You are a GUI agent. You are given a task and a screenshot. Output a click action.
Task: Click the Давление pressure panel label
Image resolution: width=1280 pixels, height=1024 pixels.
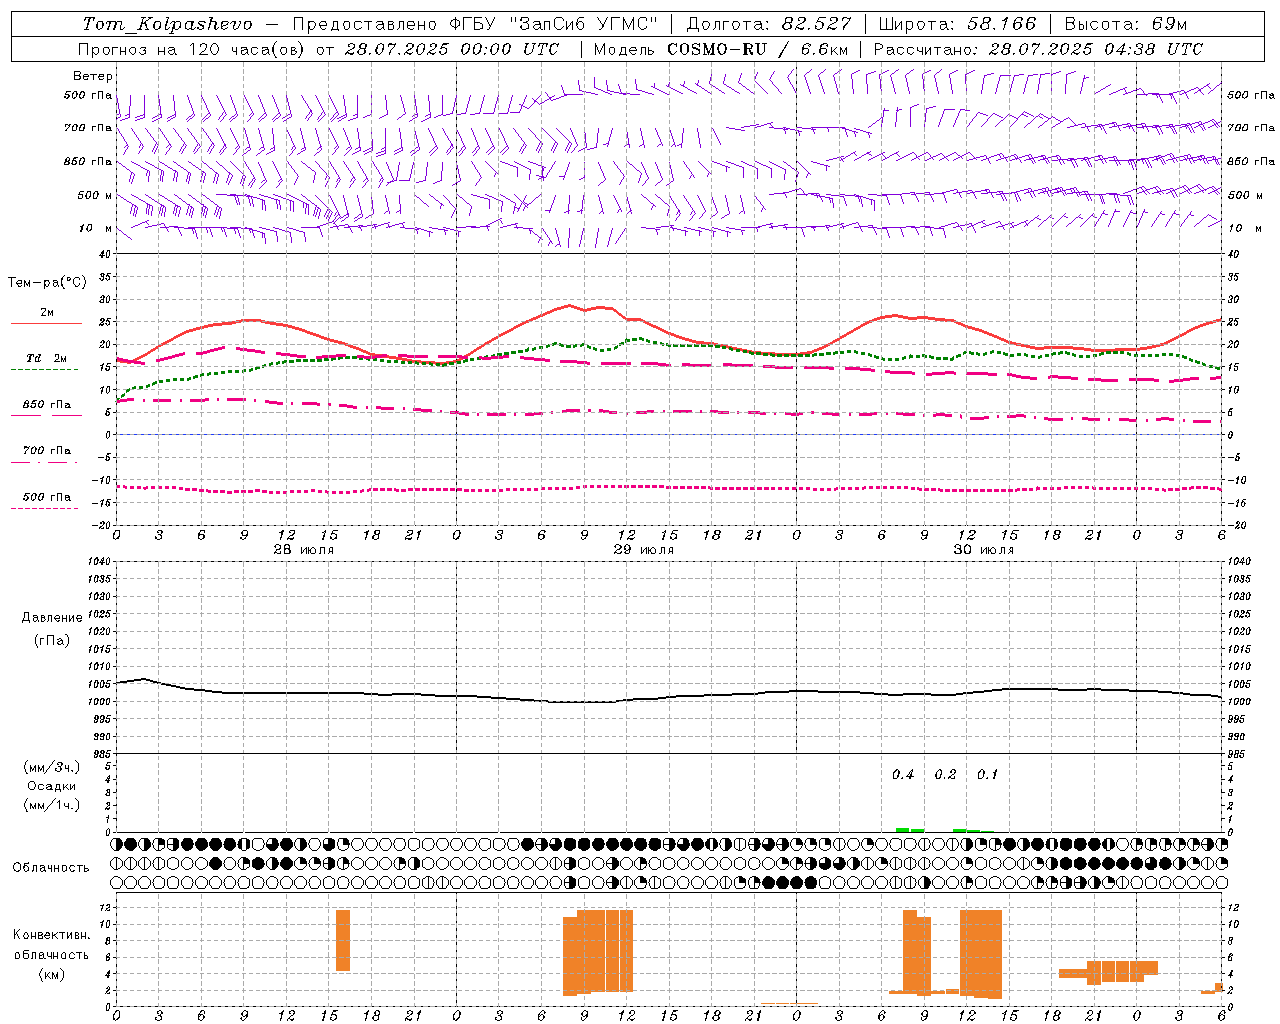[x=52, y=618]
